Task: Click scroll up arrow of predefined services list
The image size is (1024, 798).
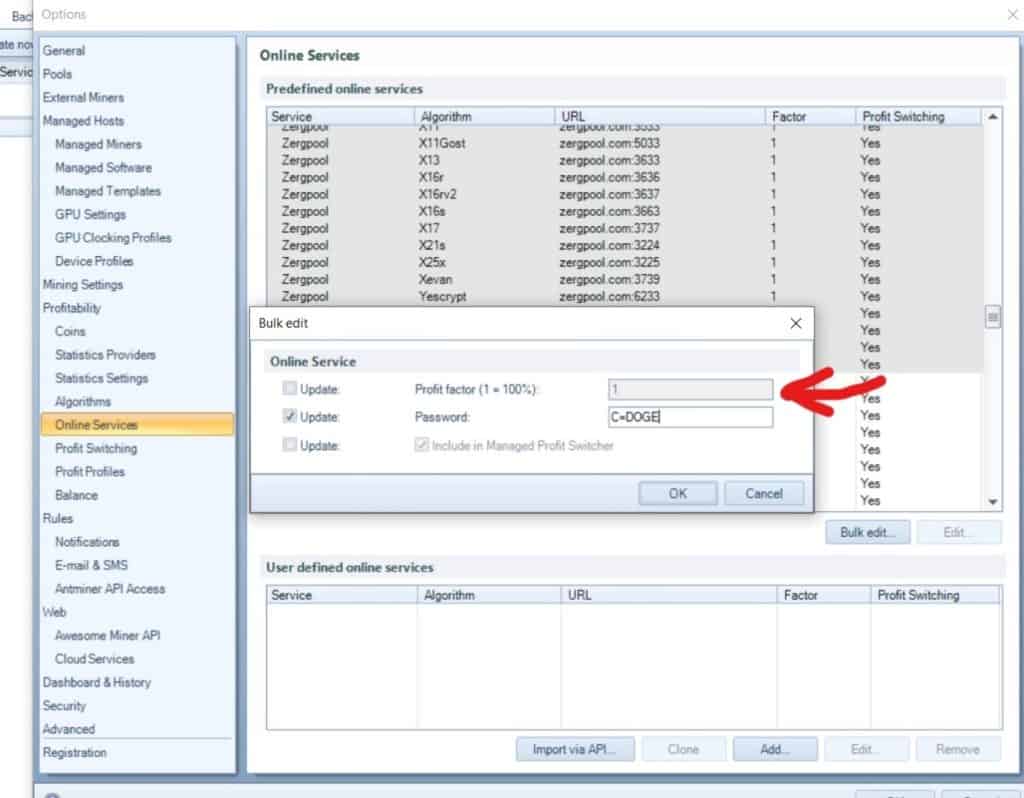Action: tap(993, 117)
